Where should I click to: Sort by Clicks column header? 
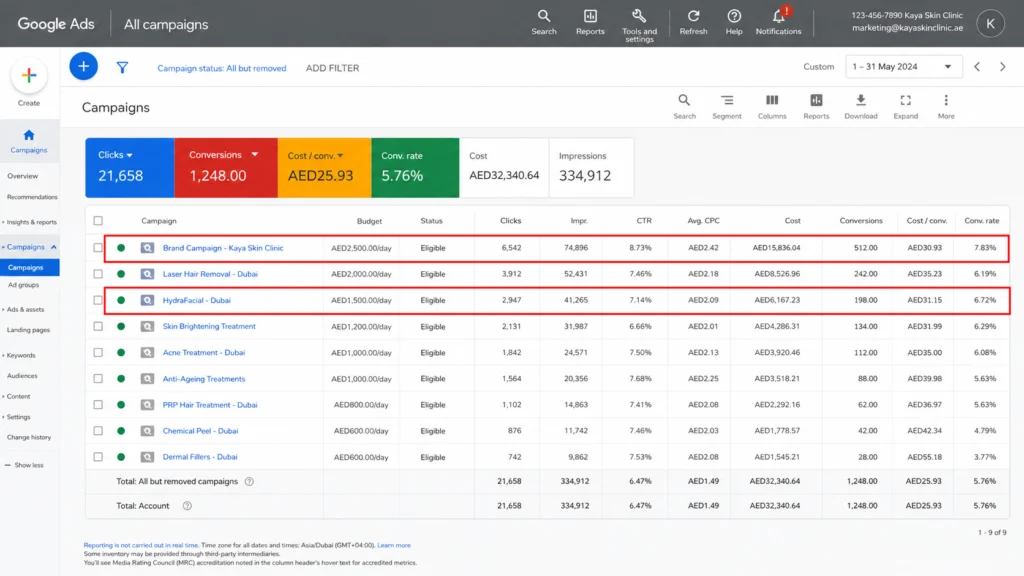click(x=510, y=221)
